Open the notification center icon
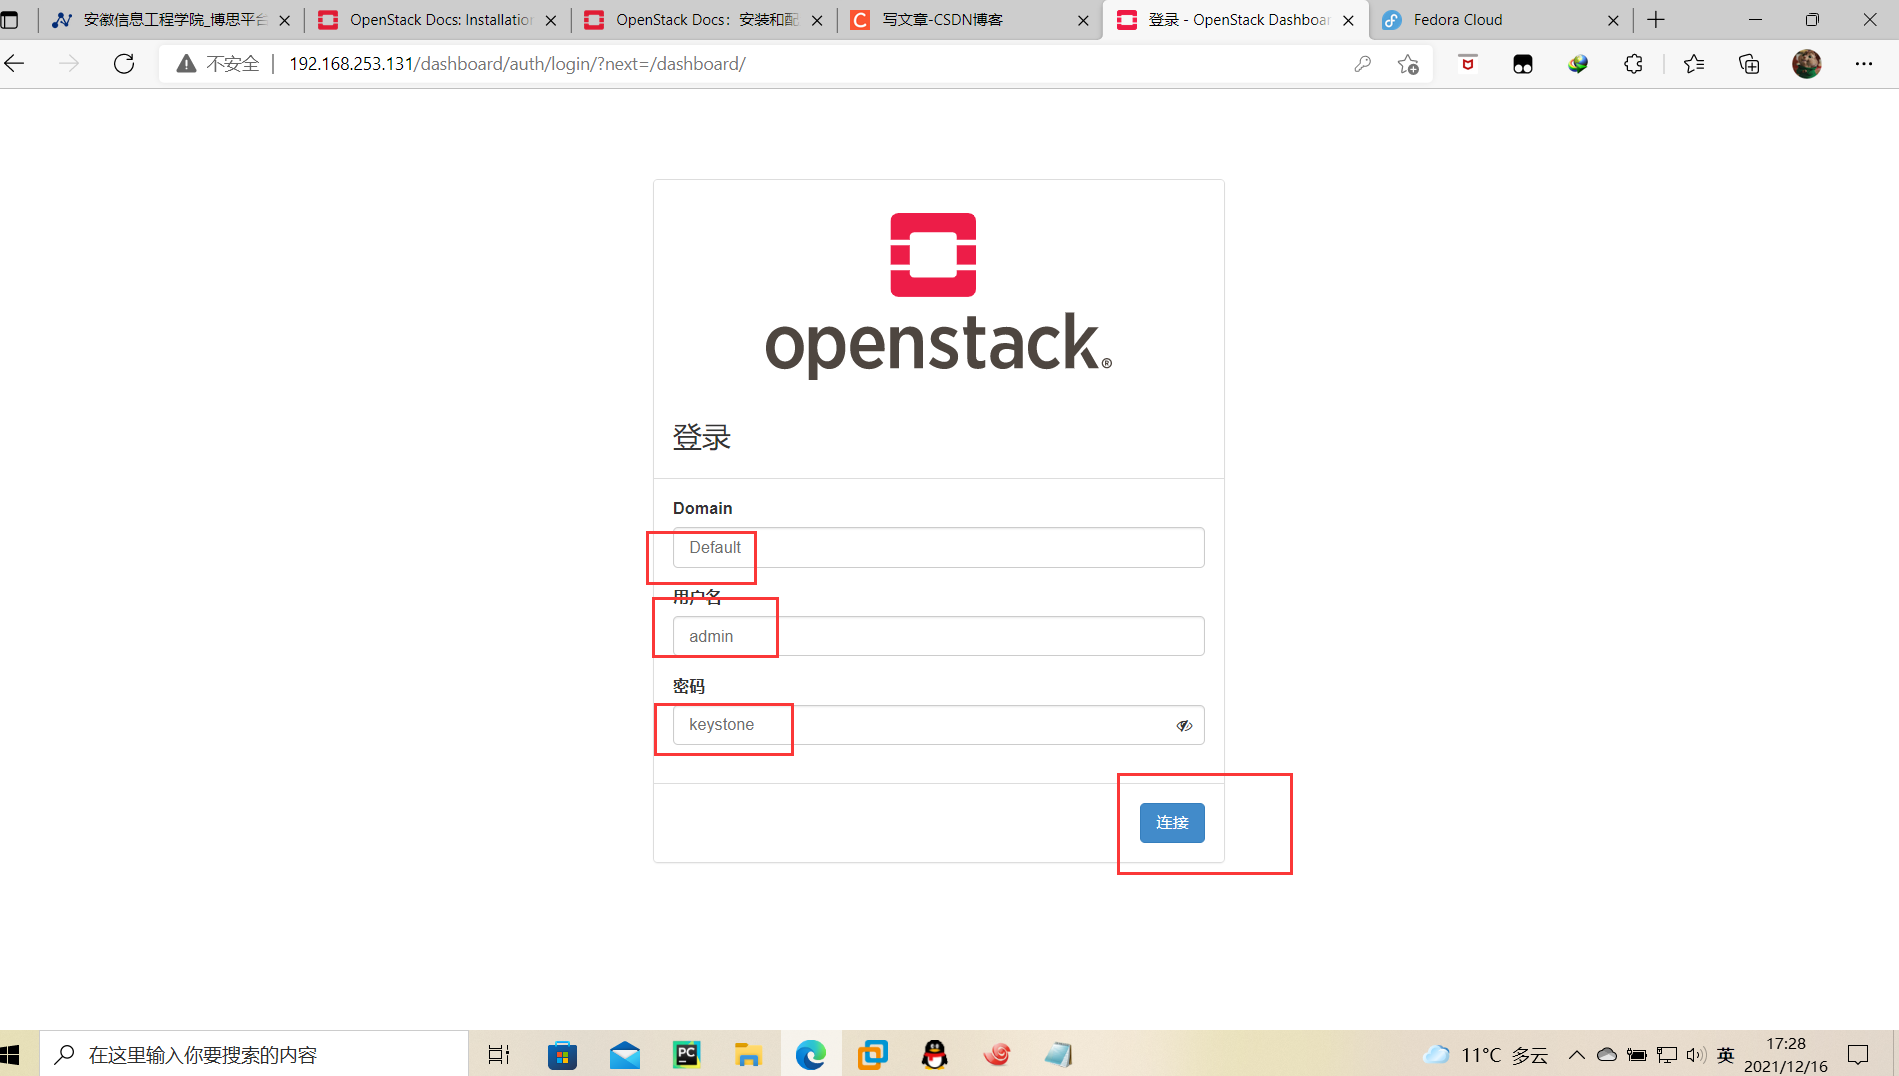The height and width of the screenshot is (1076, 1899). click(1858, 1055)
